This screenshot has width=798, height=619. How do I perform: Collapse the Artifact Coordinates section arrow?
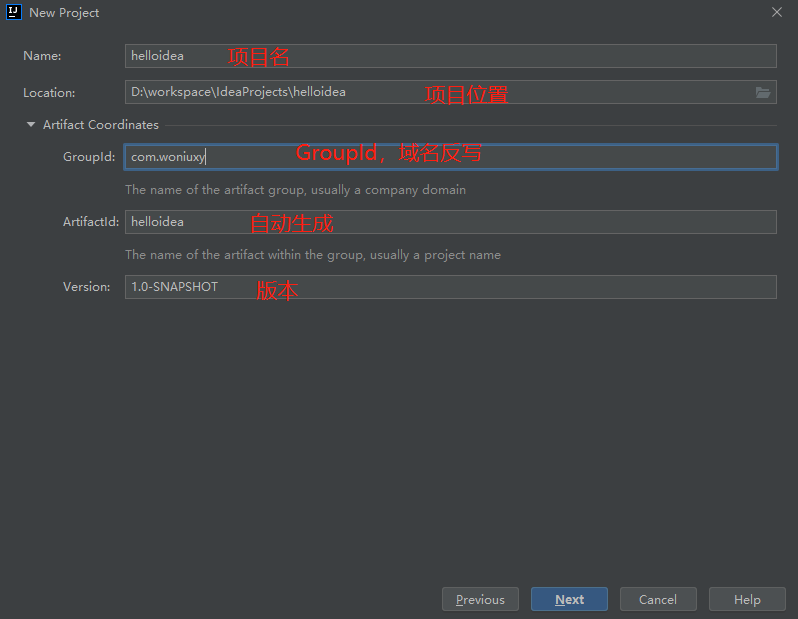pos(31,125)
